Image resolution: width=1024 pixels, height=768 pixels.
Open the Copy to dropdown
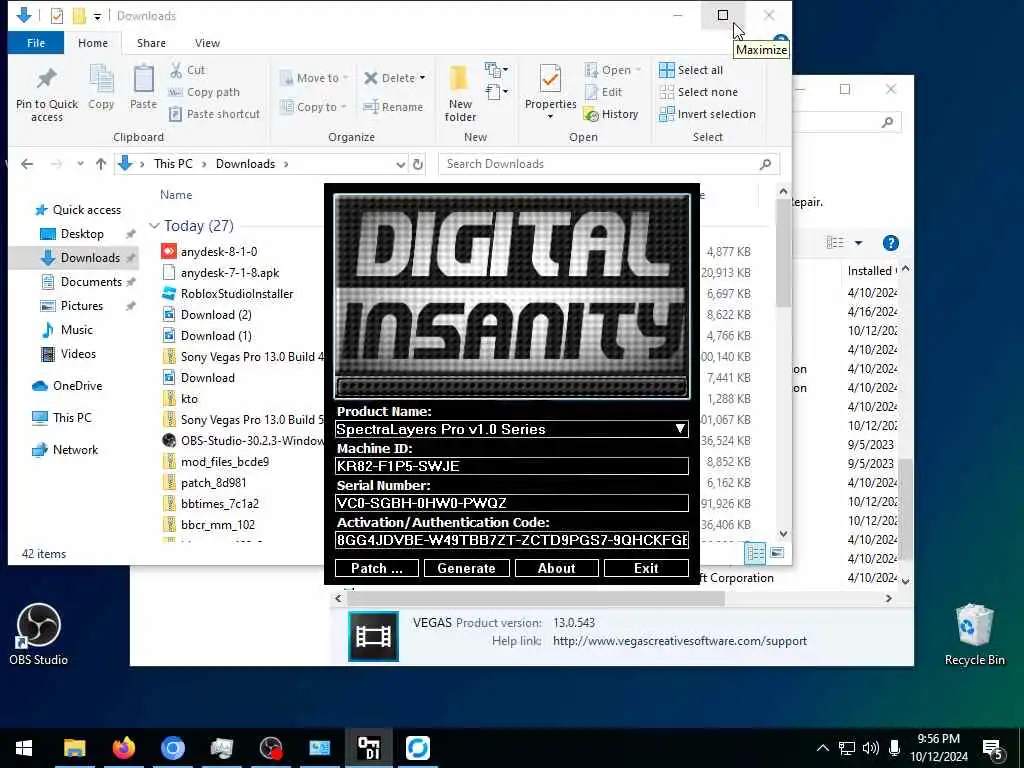coord(313,107)
